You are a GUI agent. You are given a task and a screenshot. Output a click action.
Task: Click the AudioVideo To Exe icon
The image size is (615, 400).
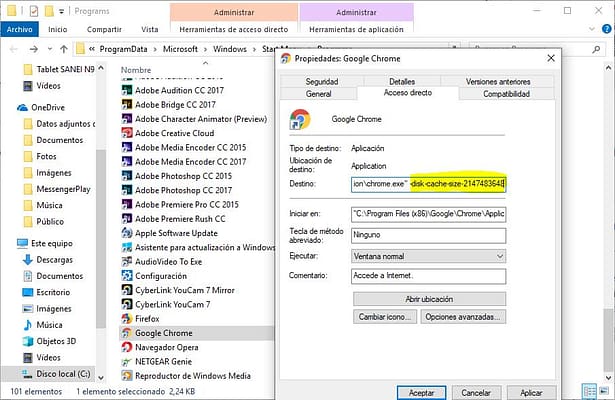coord(127,262)
